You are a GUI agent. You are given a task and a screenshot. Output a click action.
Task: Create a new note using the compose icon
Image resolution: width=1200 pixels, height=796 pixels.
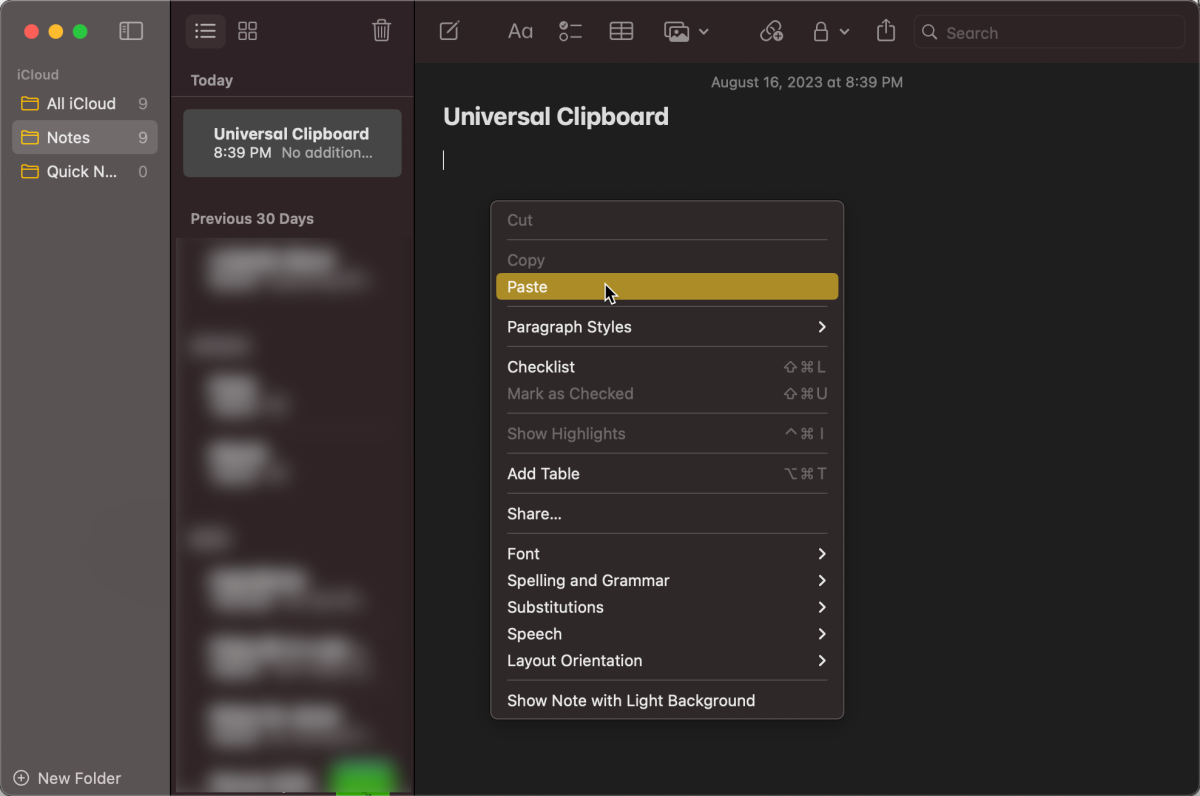448,31
